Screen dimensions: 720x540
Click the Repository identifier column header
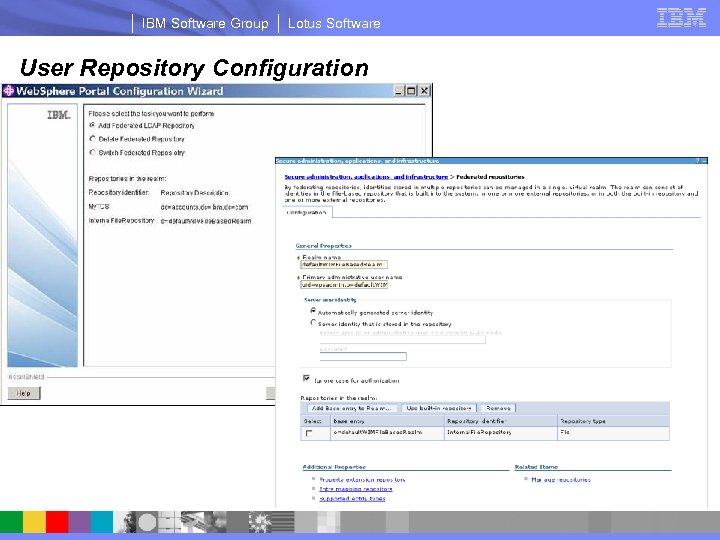click(501, 421)
